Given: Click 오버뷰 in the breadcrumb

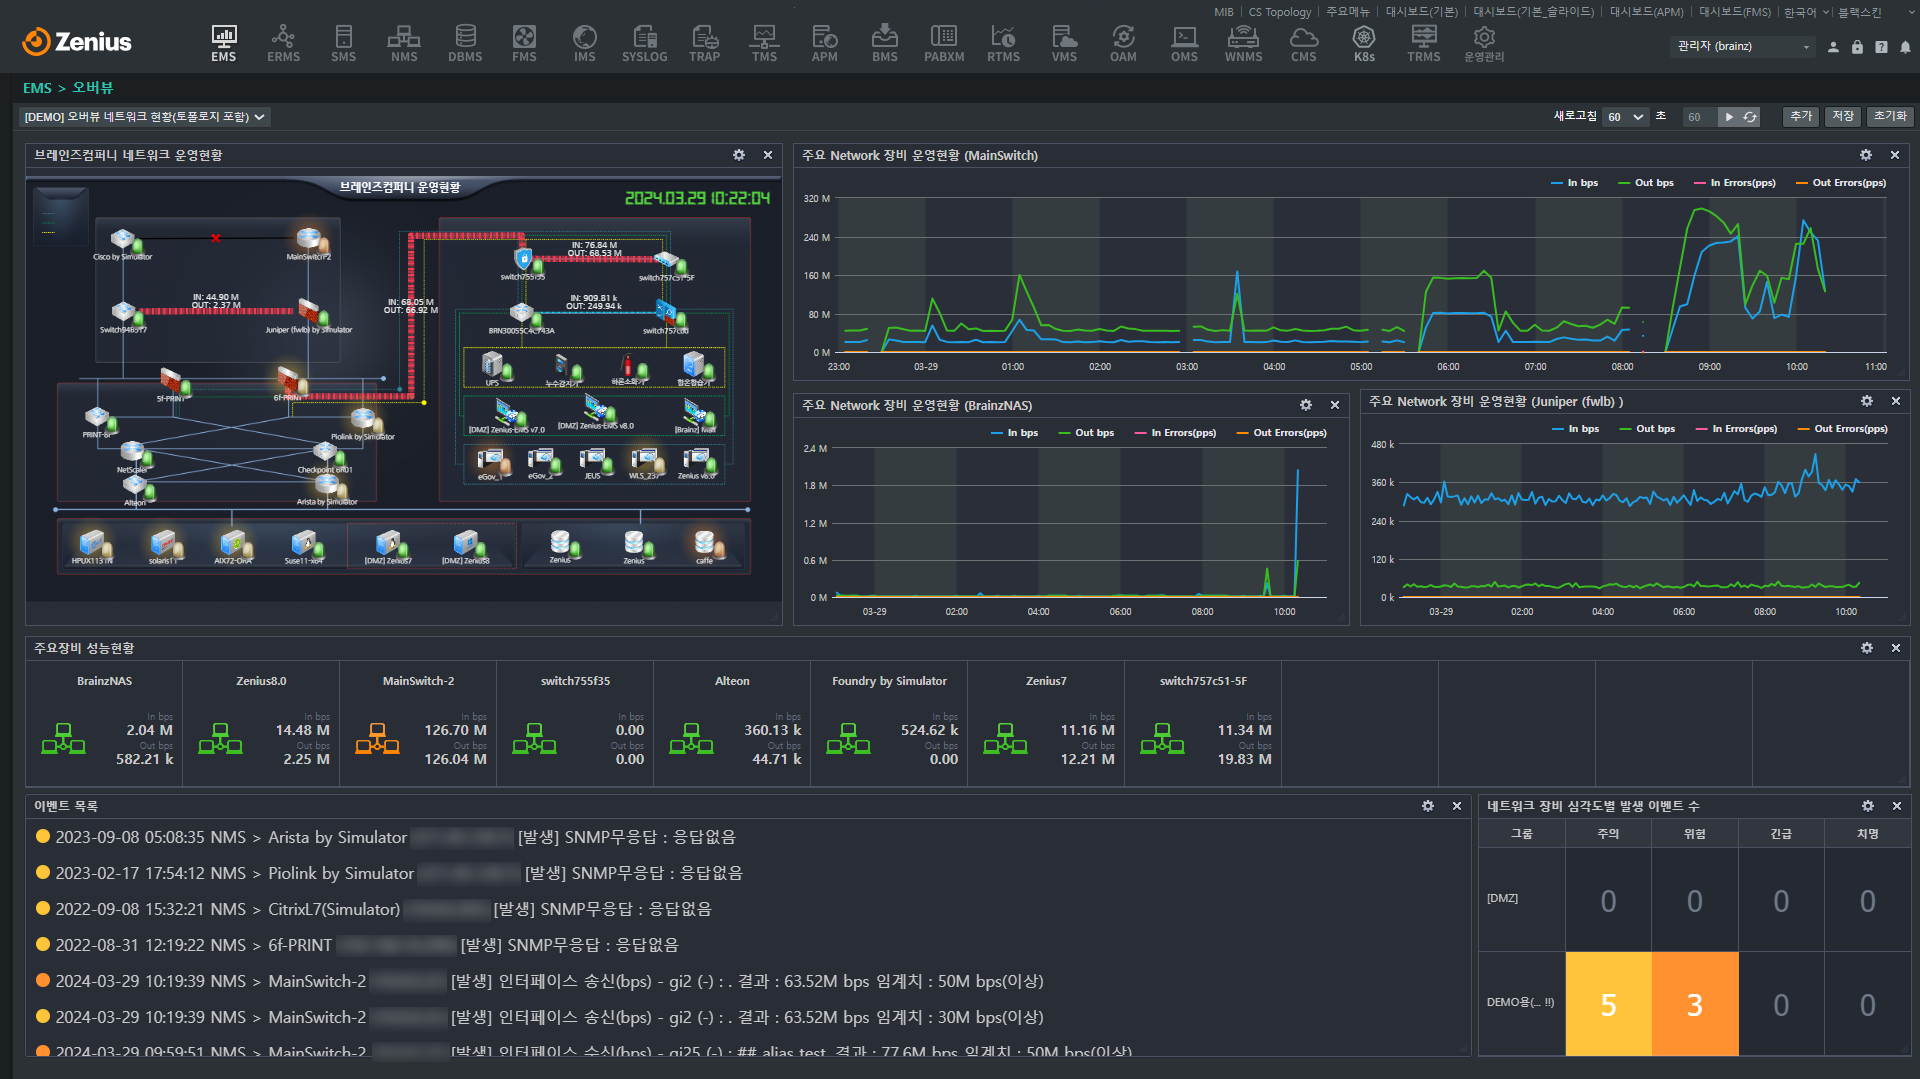Looking at the screenshot, I should [92, 88].
